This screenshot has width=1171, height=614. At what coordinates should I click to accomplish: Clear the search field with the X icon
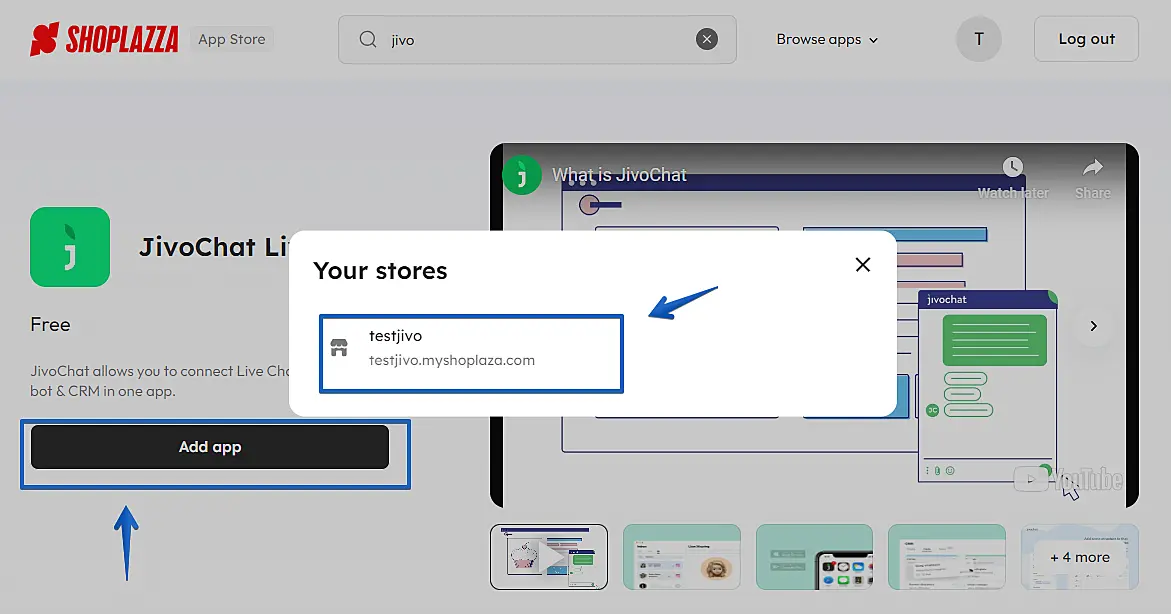(707, 38)
